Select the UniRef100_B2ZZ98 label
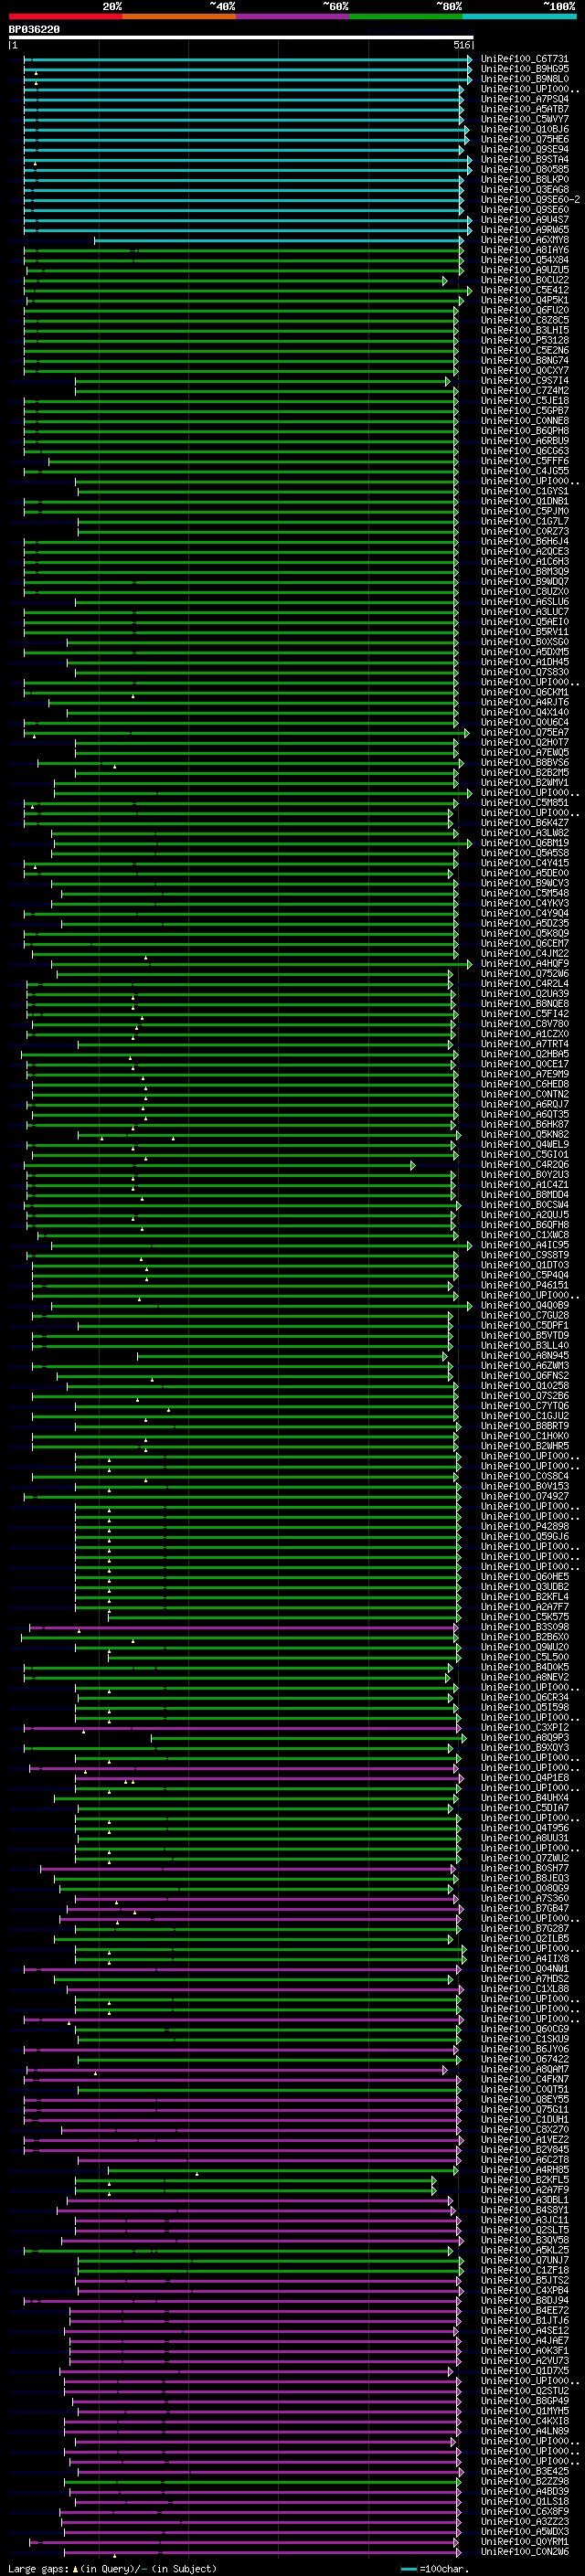This screenshot has height=2576, width=585. [524, 2482]
